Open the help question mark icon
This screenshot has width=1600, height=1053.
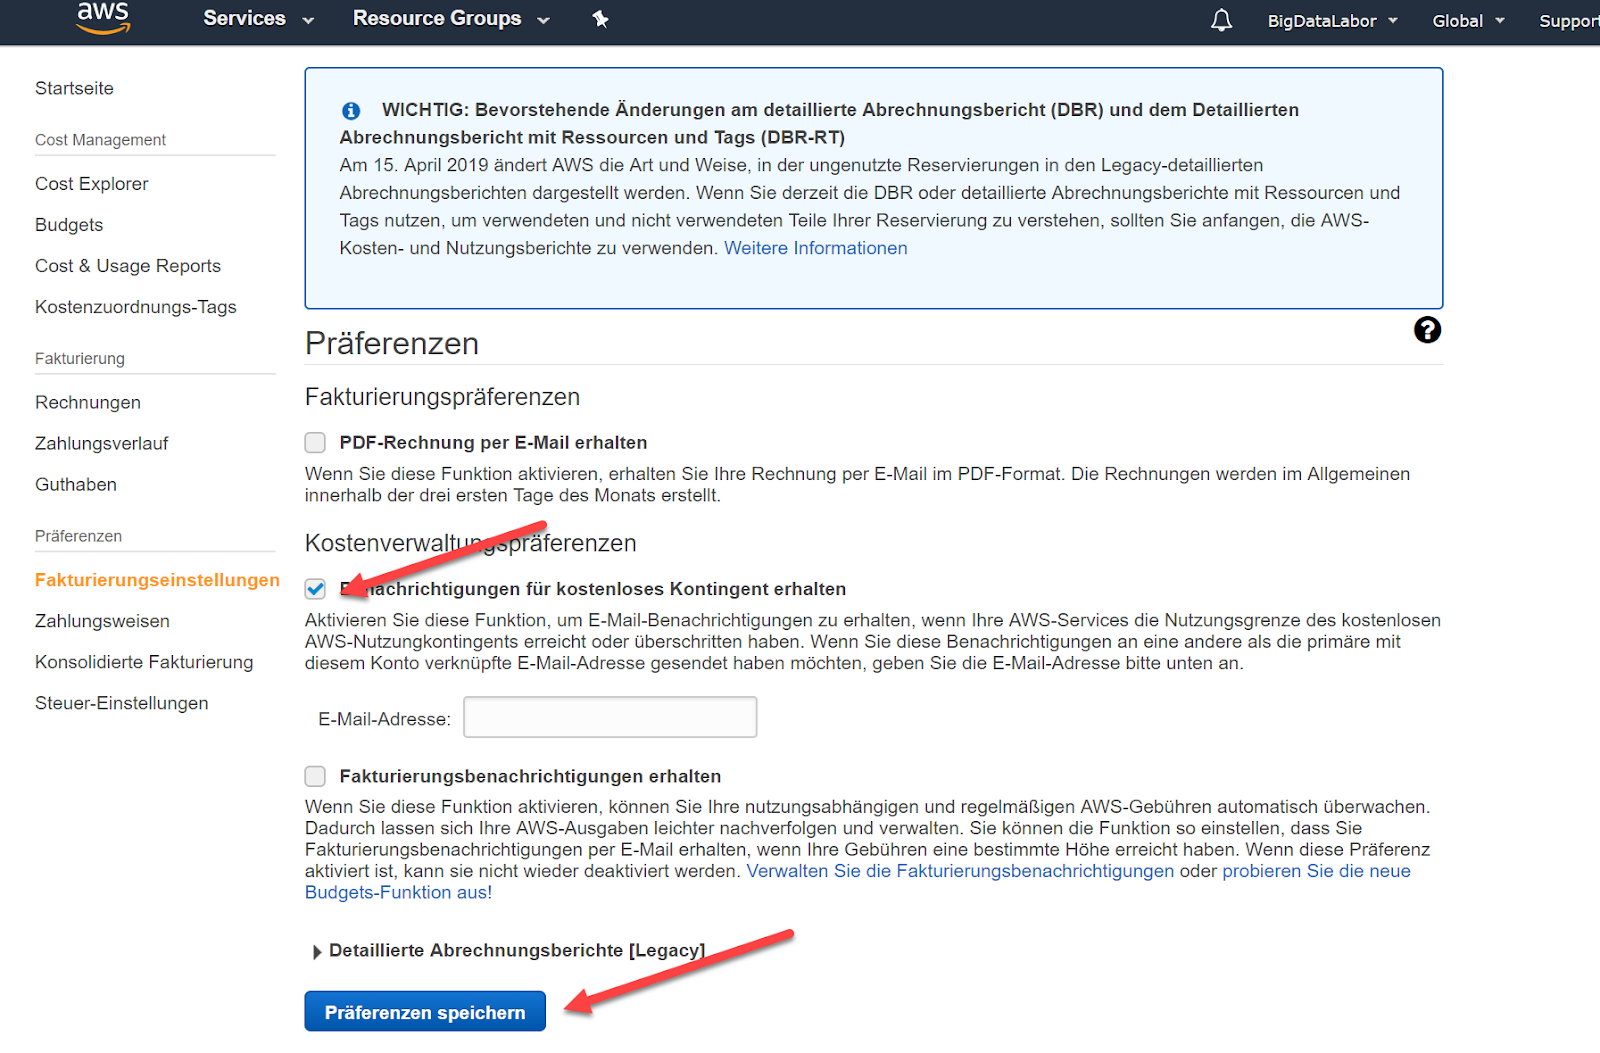(x=1427, y=330)
